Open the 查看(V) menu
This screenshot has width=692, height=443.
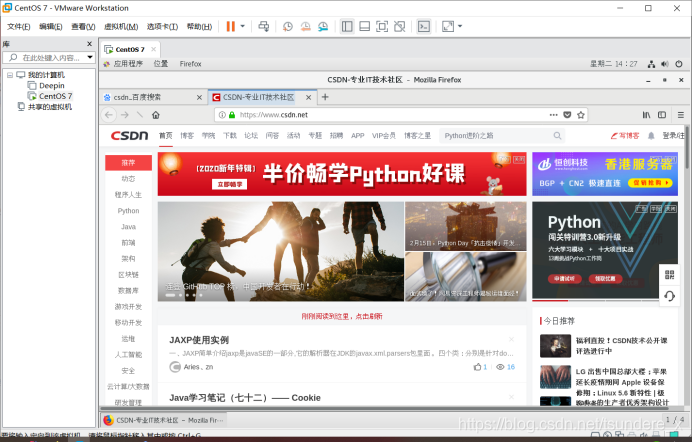tap(83, 27)
